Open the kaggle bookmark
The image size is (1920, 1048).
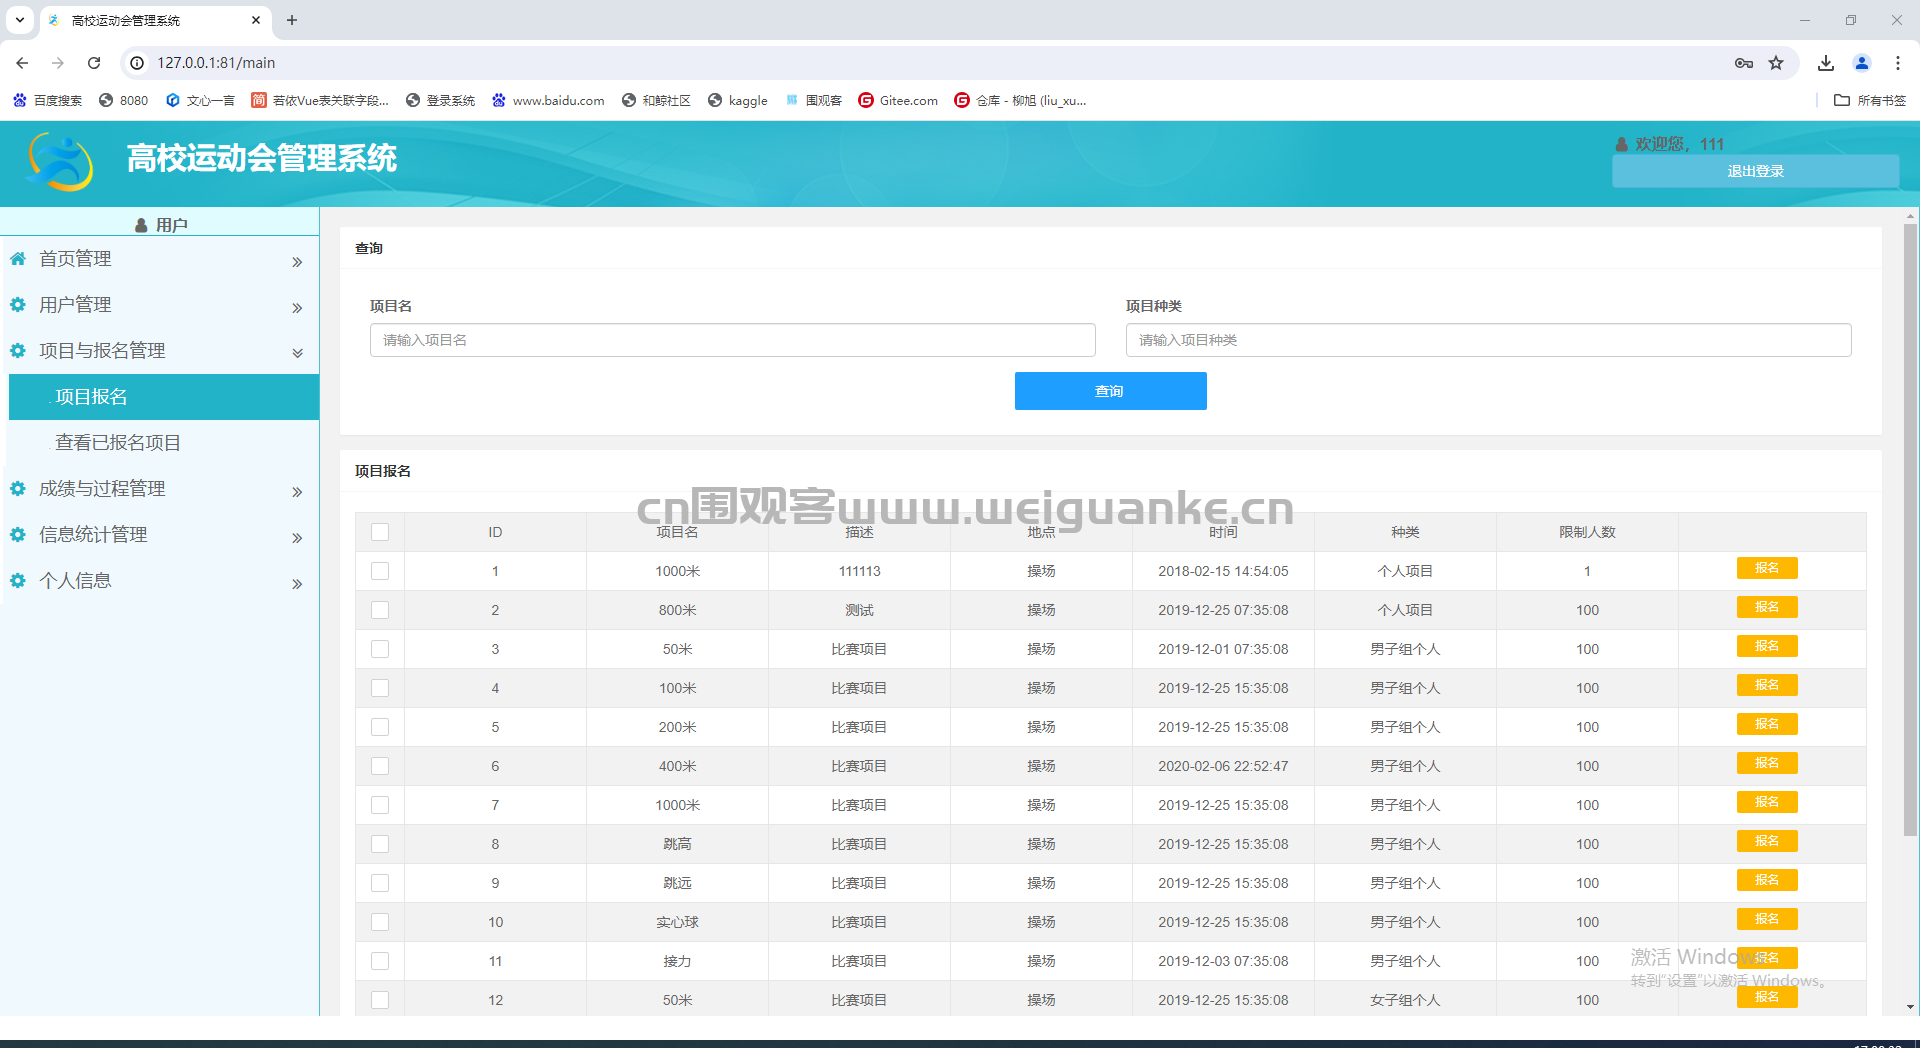point(738,100)
